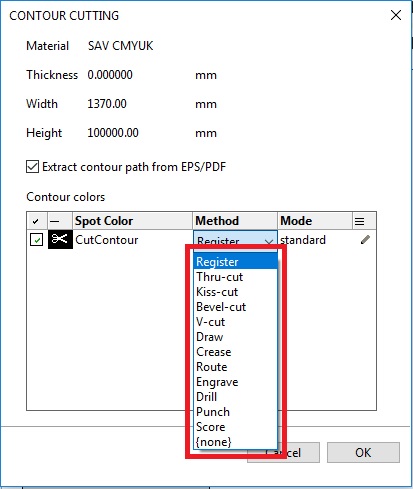This screenshot has width=413, height=489.
Task: Choose Punch in the method list
Action: (235, 412)
